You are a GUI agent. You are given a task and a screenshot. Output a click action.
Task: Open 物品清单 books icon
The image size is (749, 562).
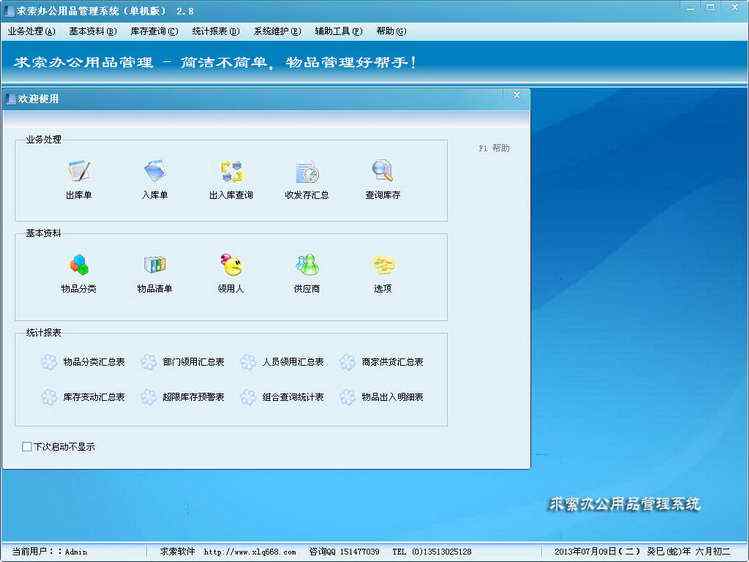coord(155,265)
